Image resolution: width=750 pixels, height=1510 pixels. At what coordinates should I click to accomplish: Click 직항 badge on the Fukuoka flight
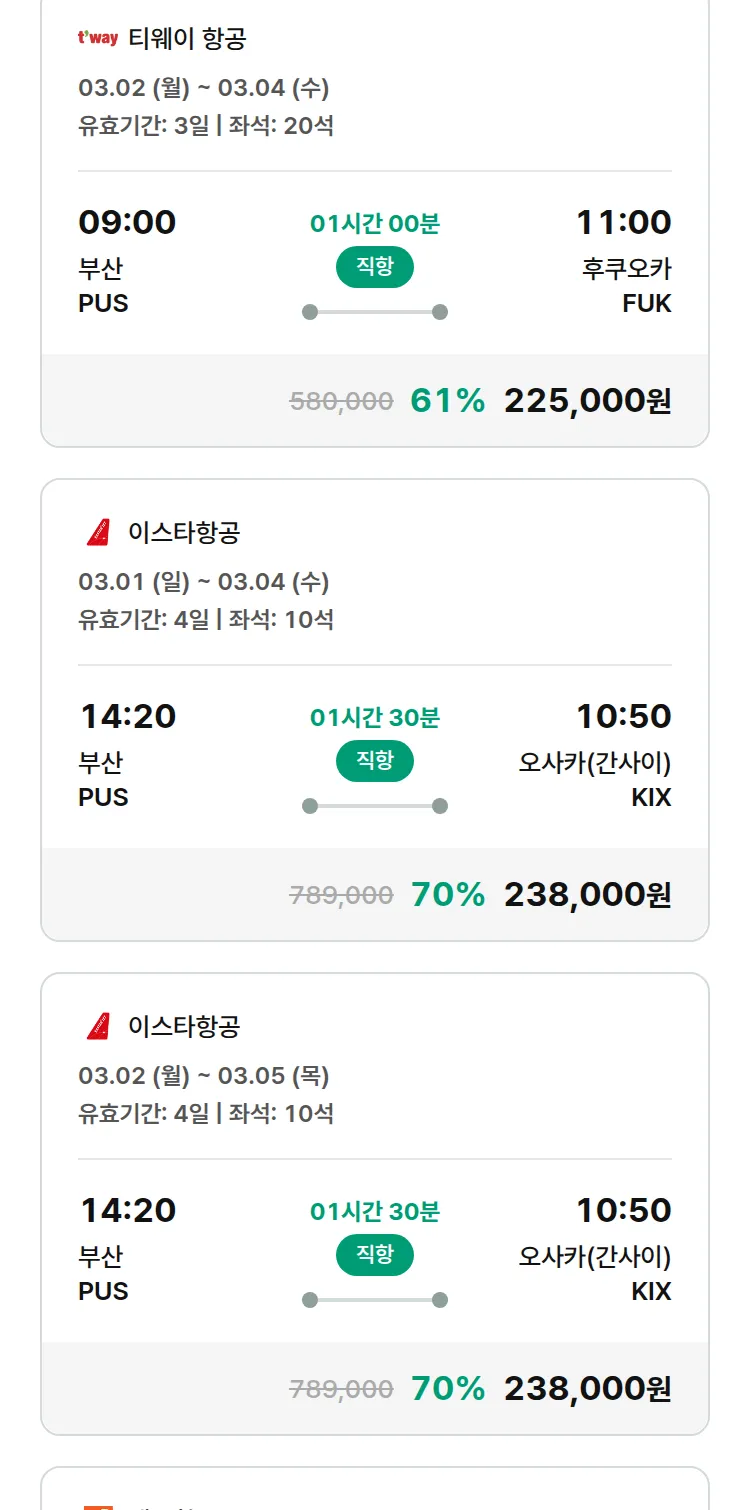coord(375,267)
